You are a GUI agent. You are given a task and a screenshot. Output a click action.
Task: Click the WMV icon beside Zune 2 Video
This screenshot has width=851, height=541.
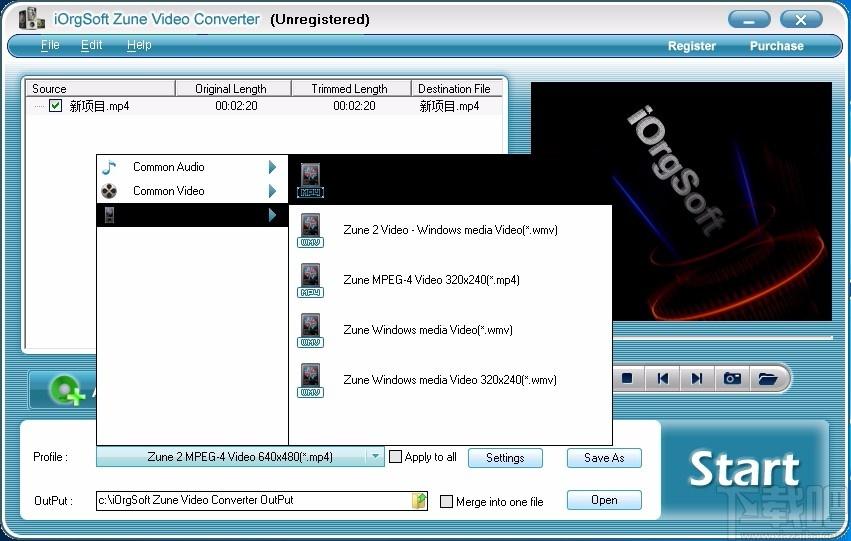(x=310, y=231)
